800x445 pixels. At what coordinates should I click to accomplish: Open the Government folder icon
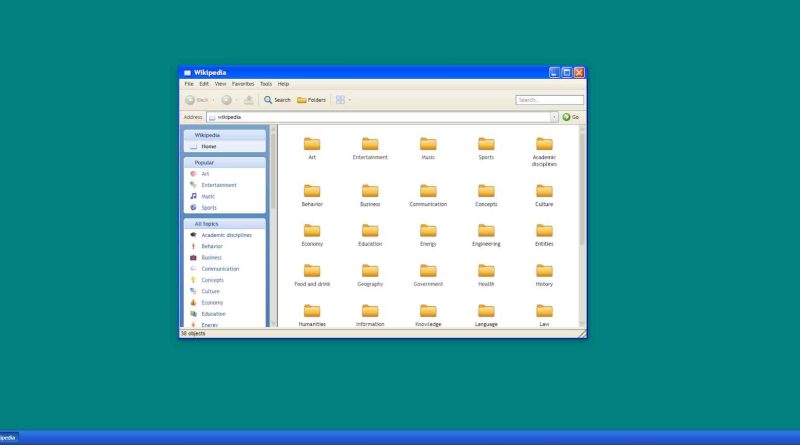[x=428, y=271]
